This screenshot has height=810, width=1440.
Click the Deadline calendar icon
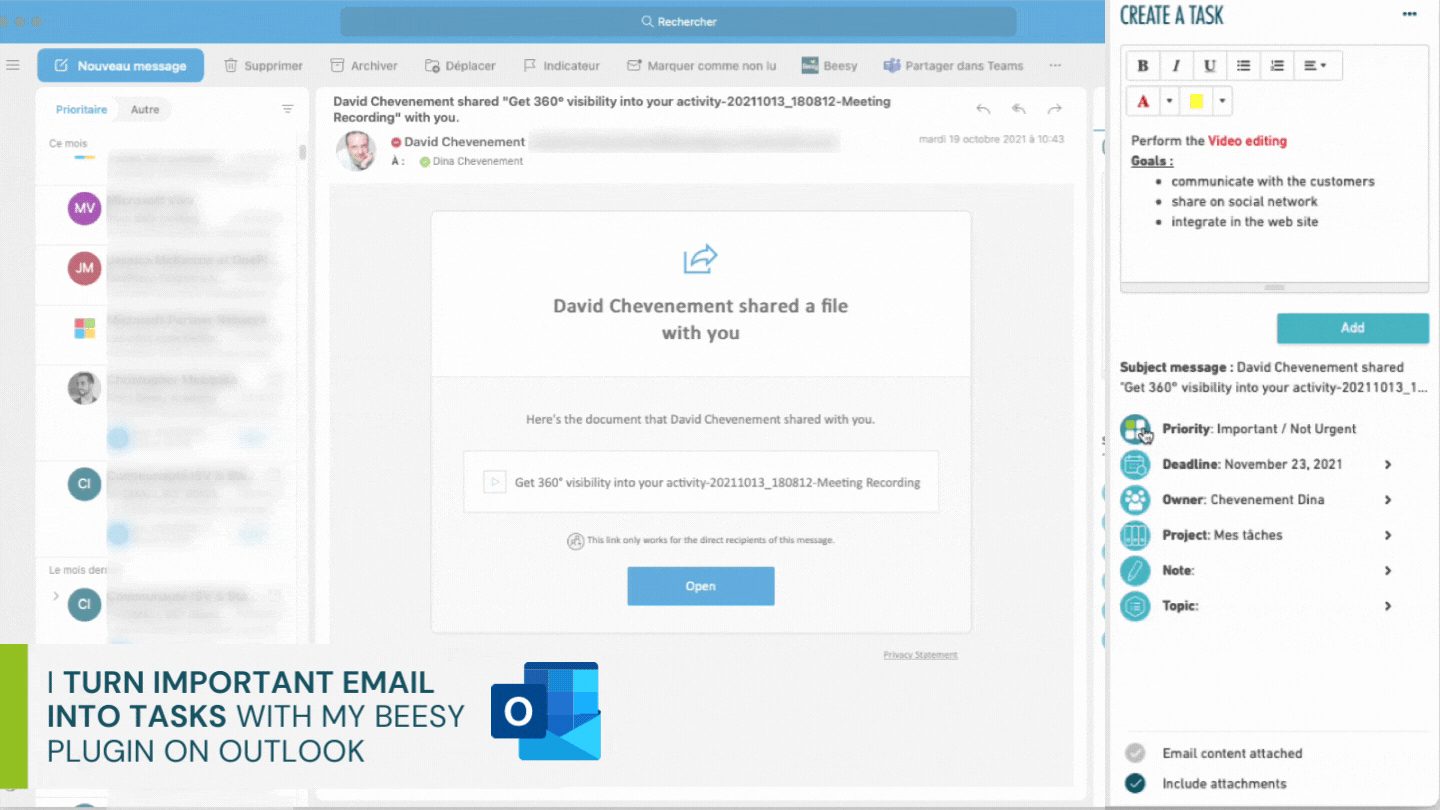pos(1135,464)
